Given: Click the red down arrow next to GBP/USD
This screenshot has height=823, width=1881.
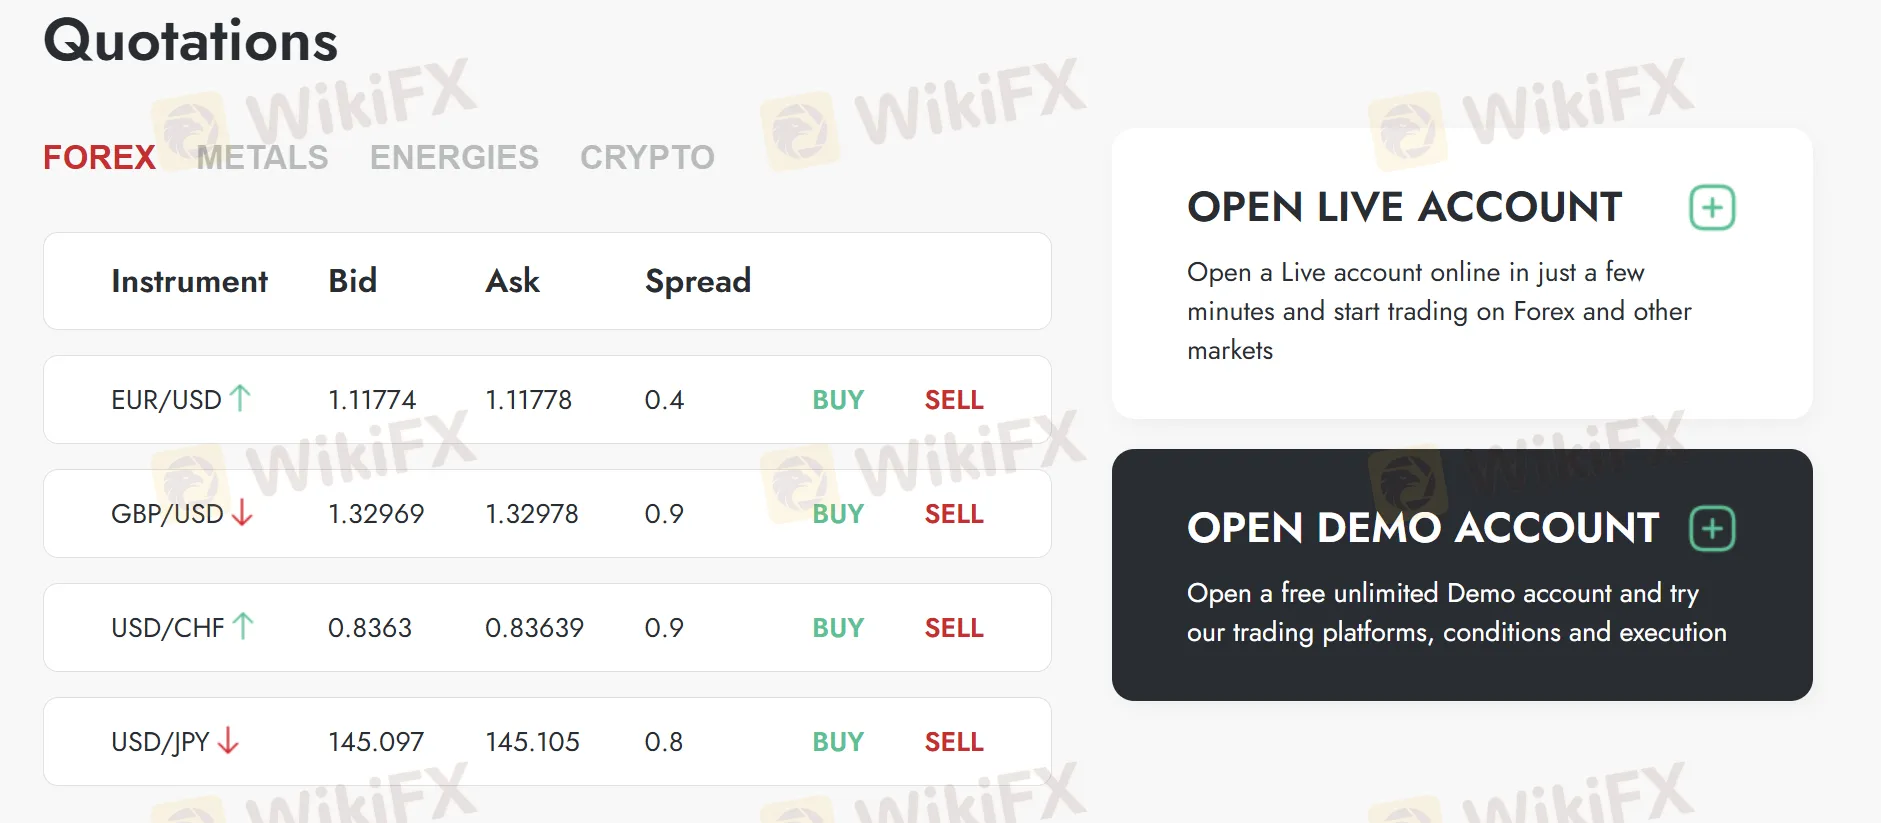Looking at the screenshot, I should 242,513.
